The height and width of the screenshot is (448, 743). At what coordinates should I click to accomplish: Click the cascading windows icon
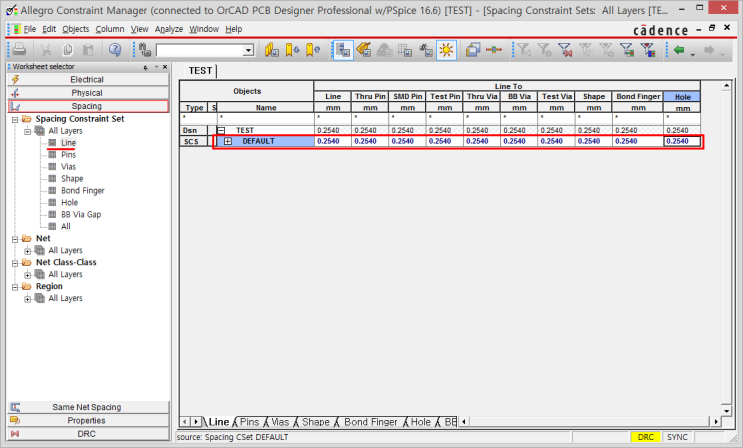pyautogui.click(x=473, y=50)
